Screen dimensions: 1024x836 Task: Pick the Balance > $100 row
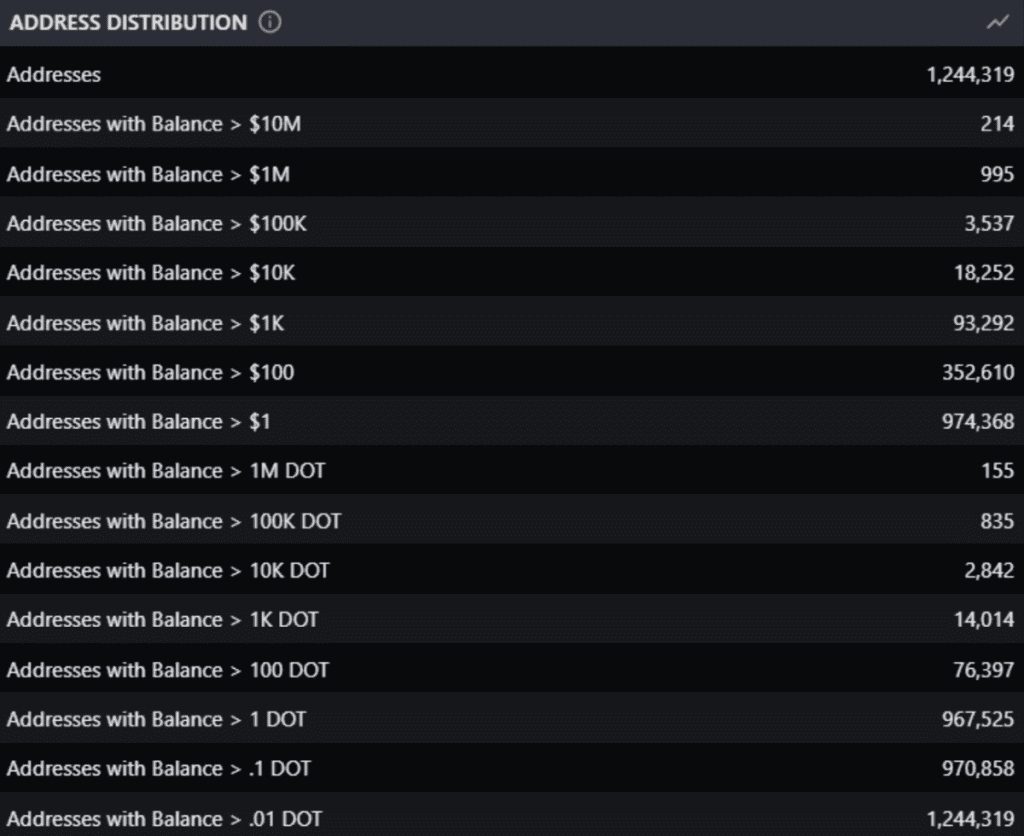512,372
